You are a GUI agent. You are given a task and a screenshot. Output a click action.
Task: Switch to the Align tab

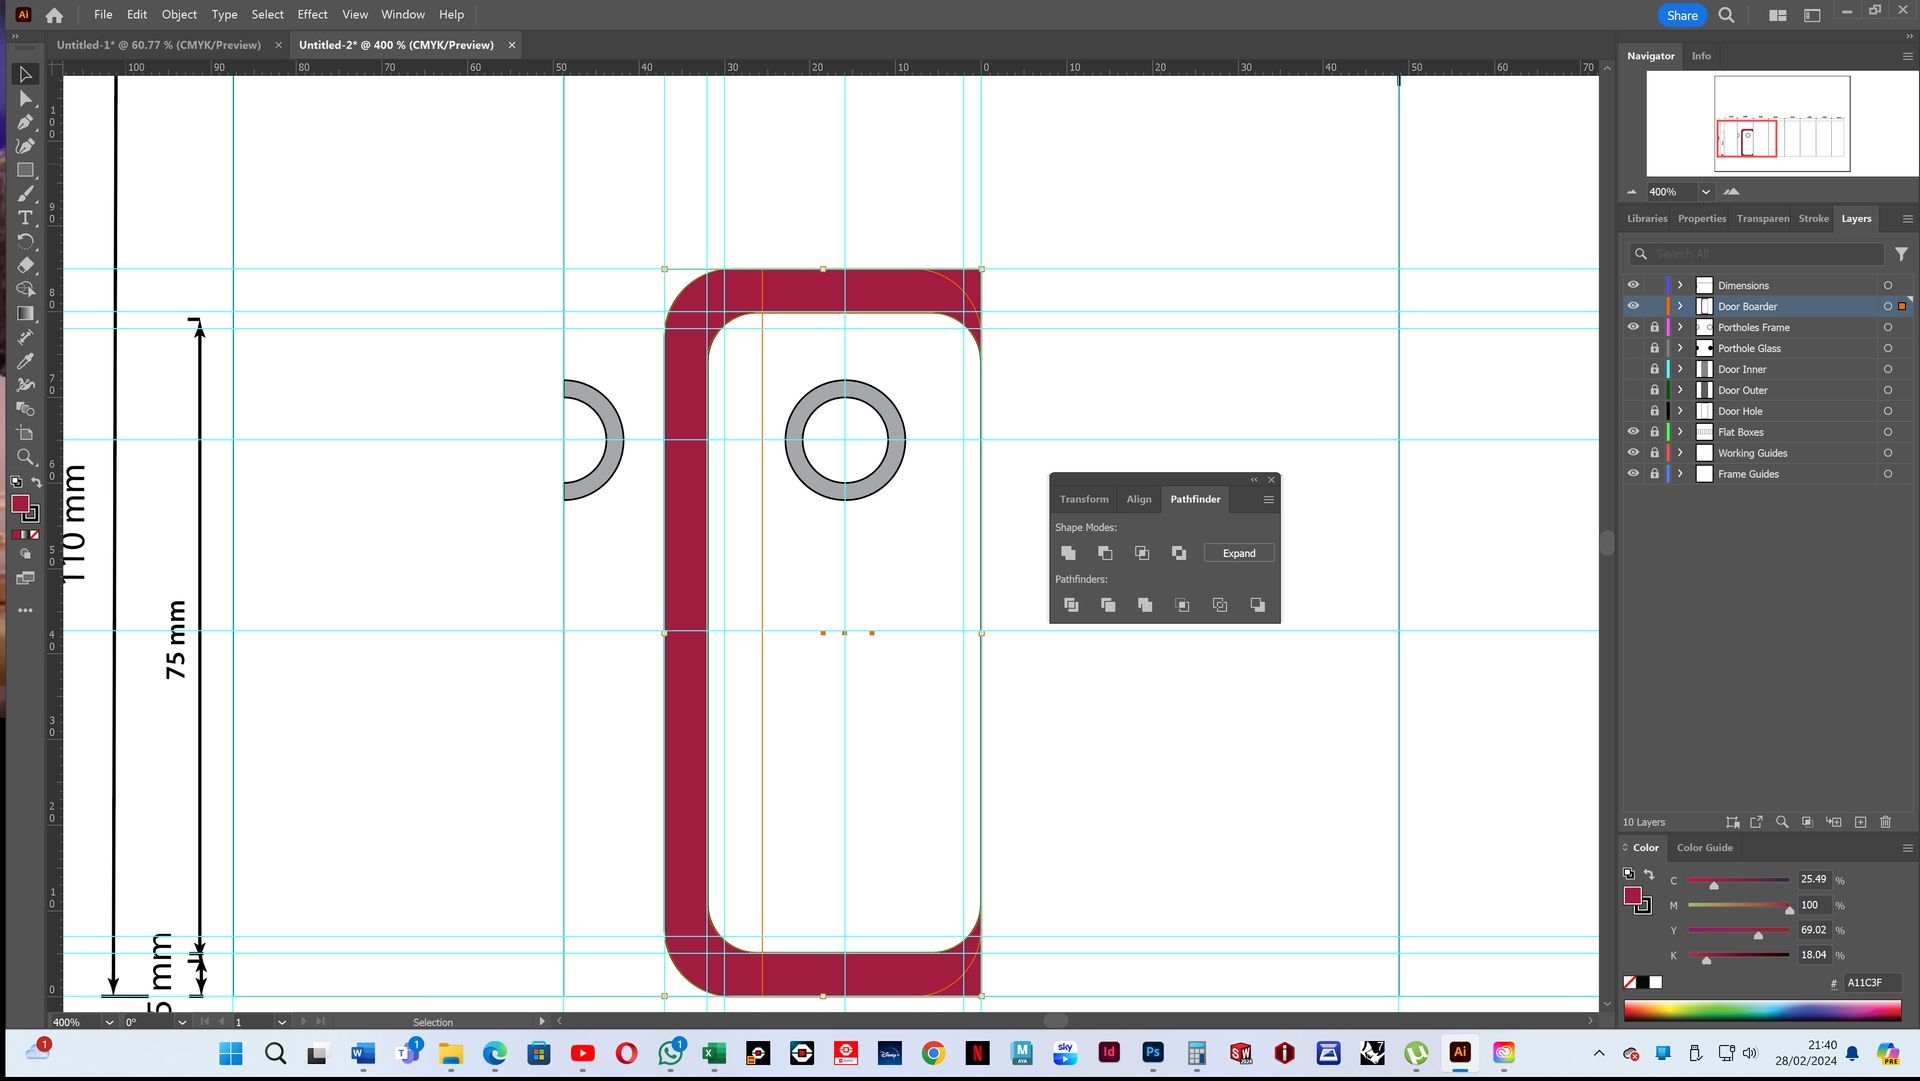pyautogui.click(x=1138, y=499)
